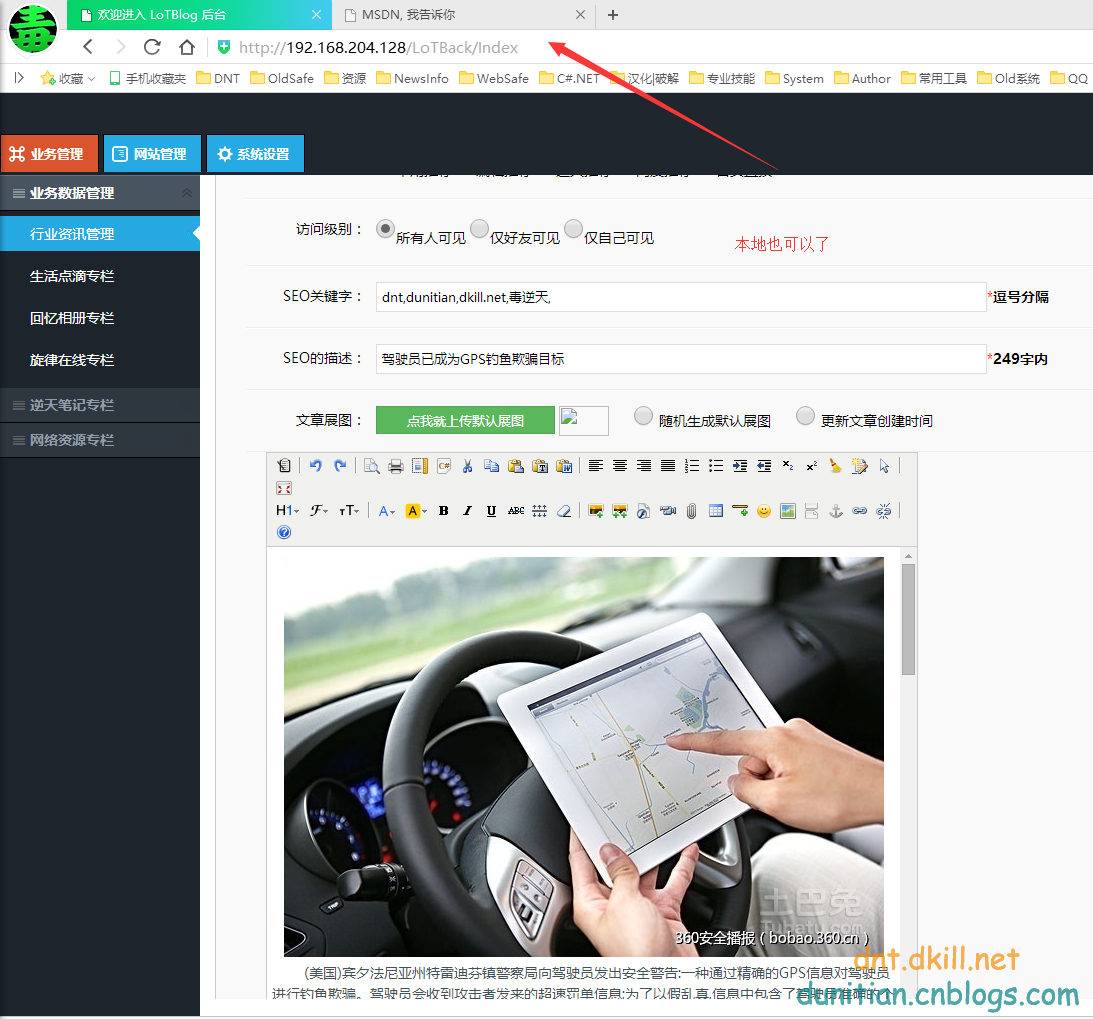The image size is (1093, 1019).
Task: Apply strikethrough ABC formatting
Action: click(x=516, y=511)
